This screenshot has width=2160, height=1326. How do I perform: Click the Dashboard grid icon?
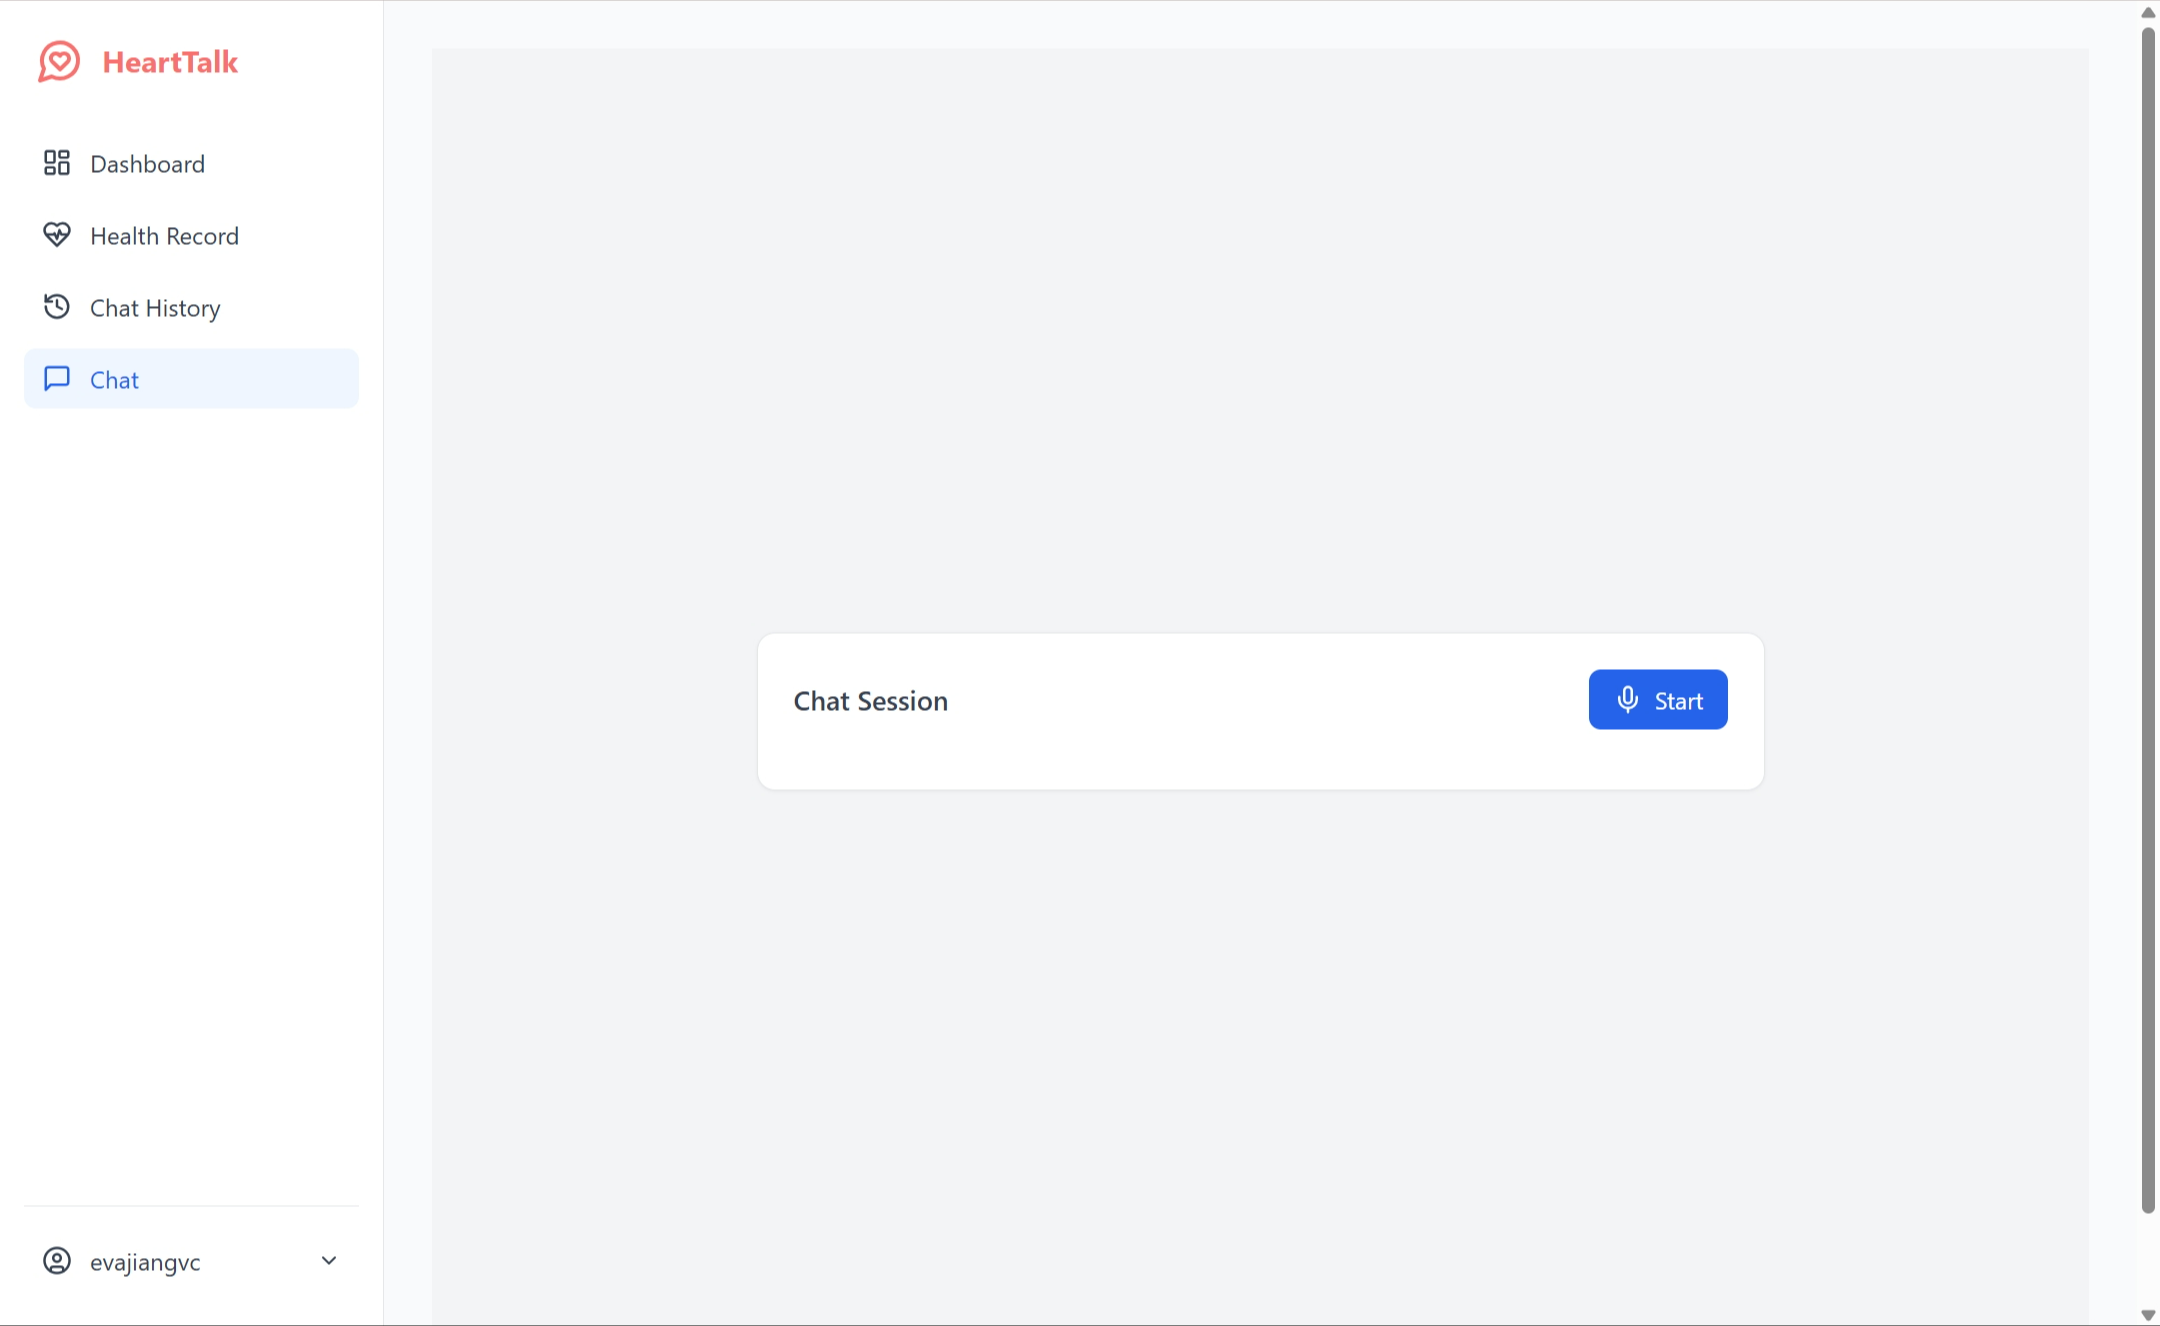click(57, 163)
